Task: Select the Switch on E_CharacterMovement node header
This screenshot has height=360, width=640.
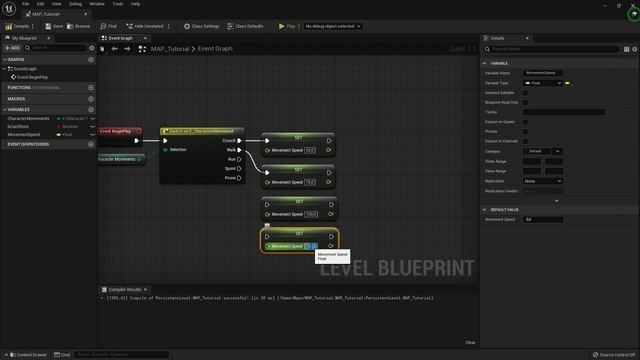Action: (x=202, y=131)
